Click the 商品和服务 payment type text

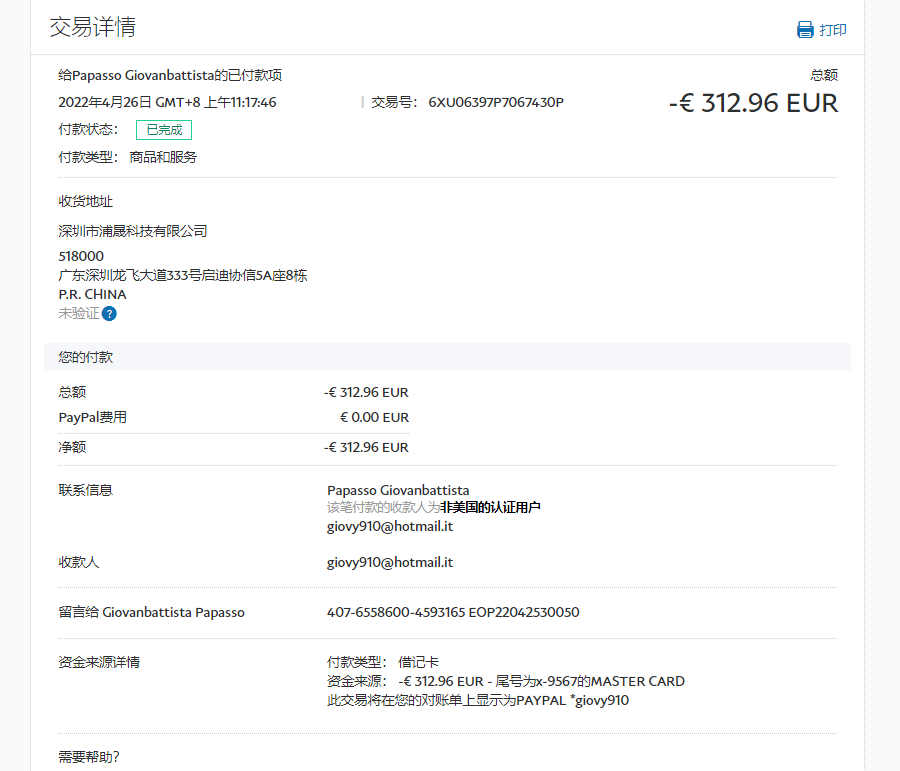pos(163,157)
